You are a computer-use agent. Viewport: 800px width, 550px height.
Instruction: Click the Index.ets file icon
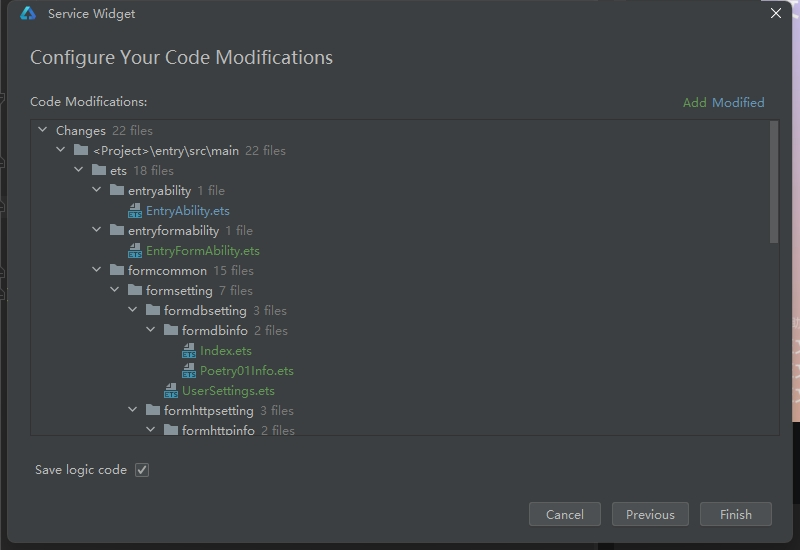pyautogui.click(x=189, y=351)
